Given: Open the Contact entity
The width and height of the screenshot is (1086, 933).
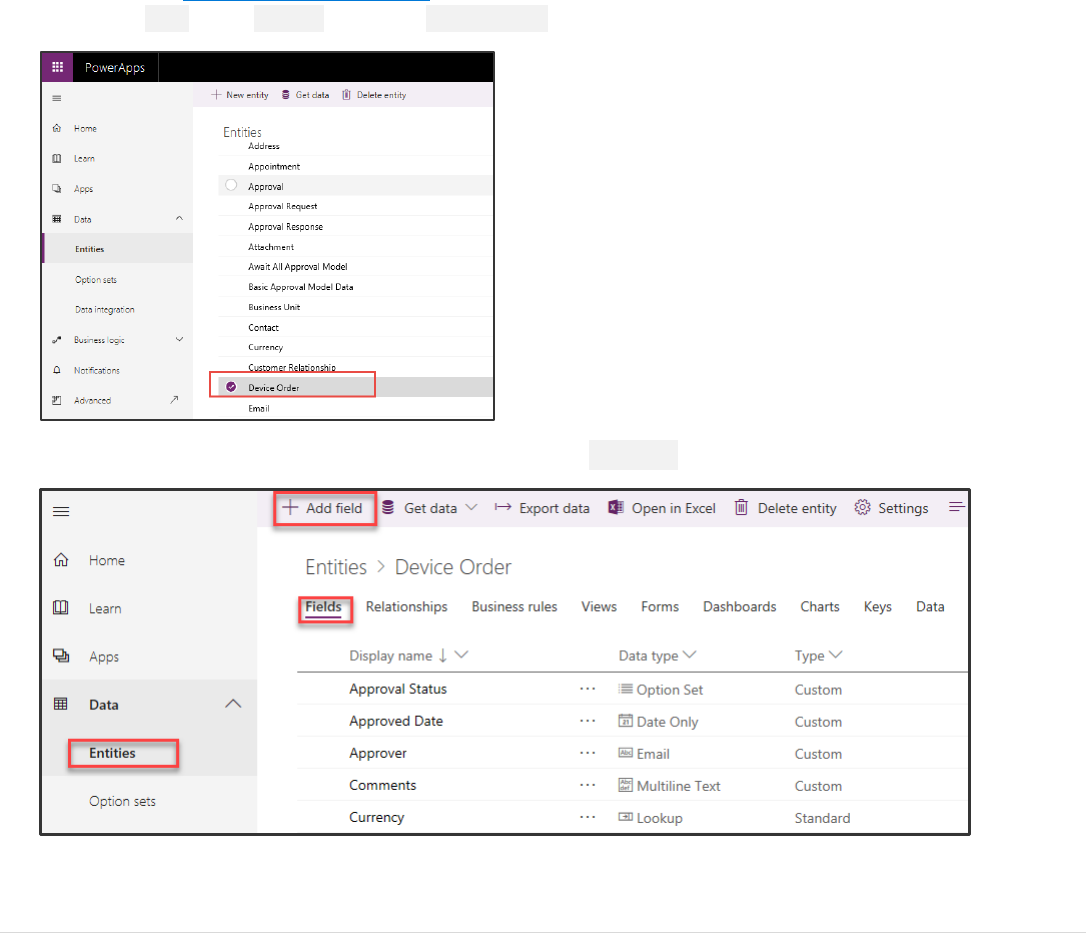Looking at the screenshot, I should coord(263,328).
